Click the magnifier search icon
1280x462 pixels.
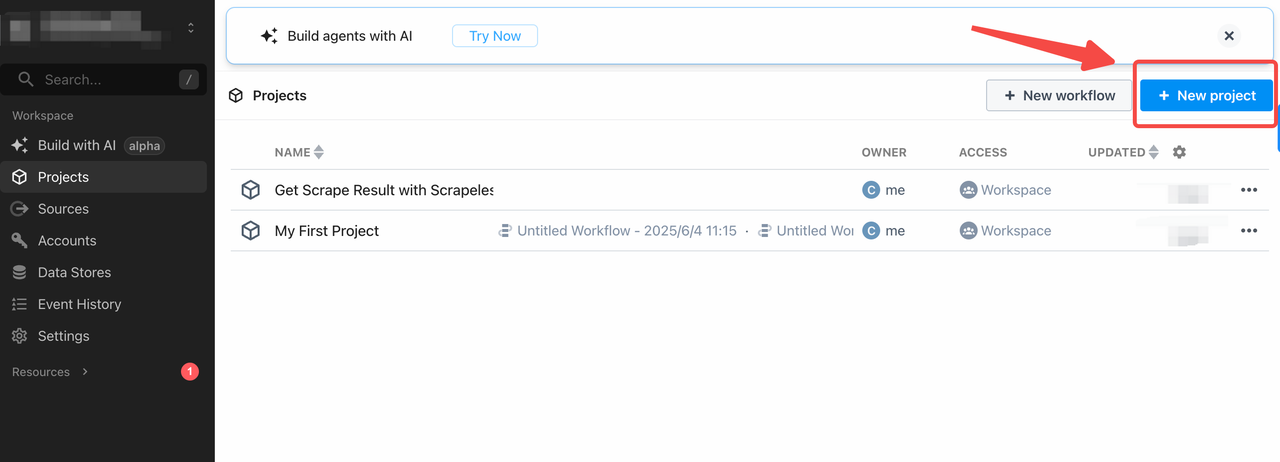pos(26,79)
